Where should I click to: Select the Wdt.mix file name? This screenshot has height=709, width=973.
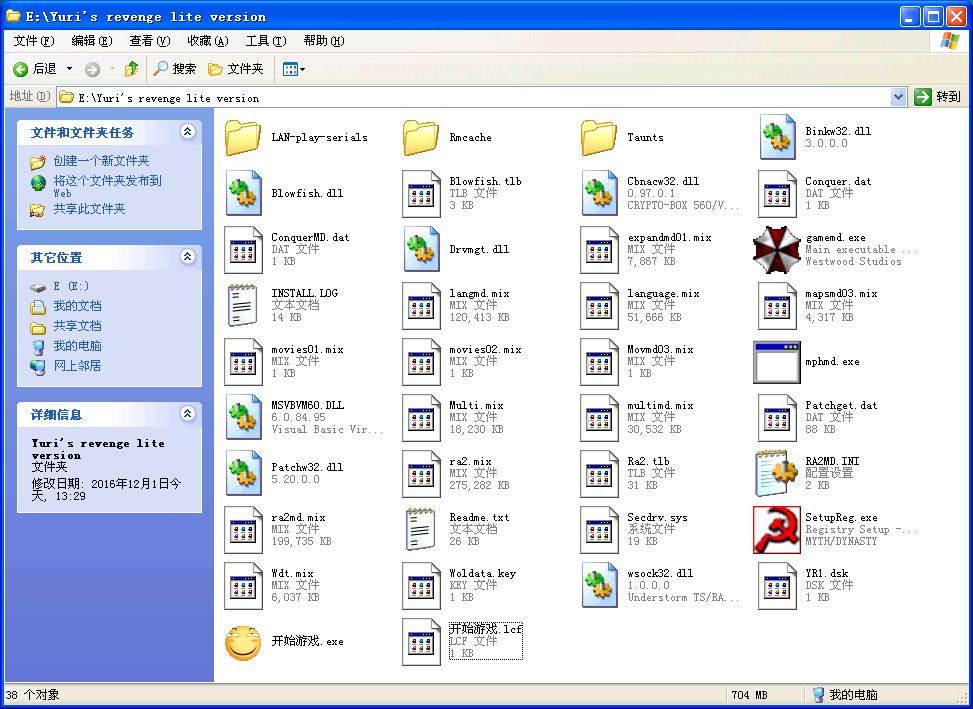[x=292, y=573]
